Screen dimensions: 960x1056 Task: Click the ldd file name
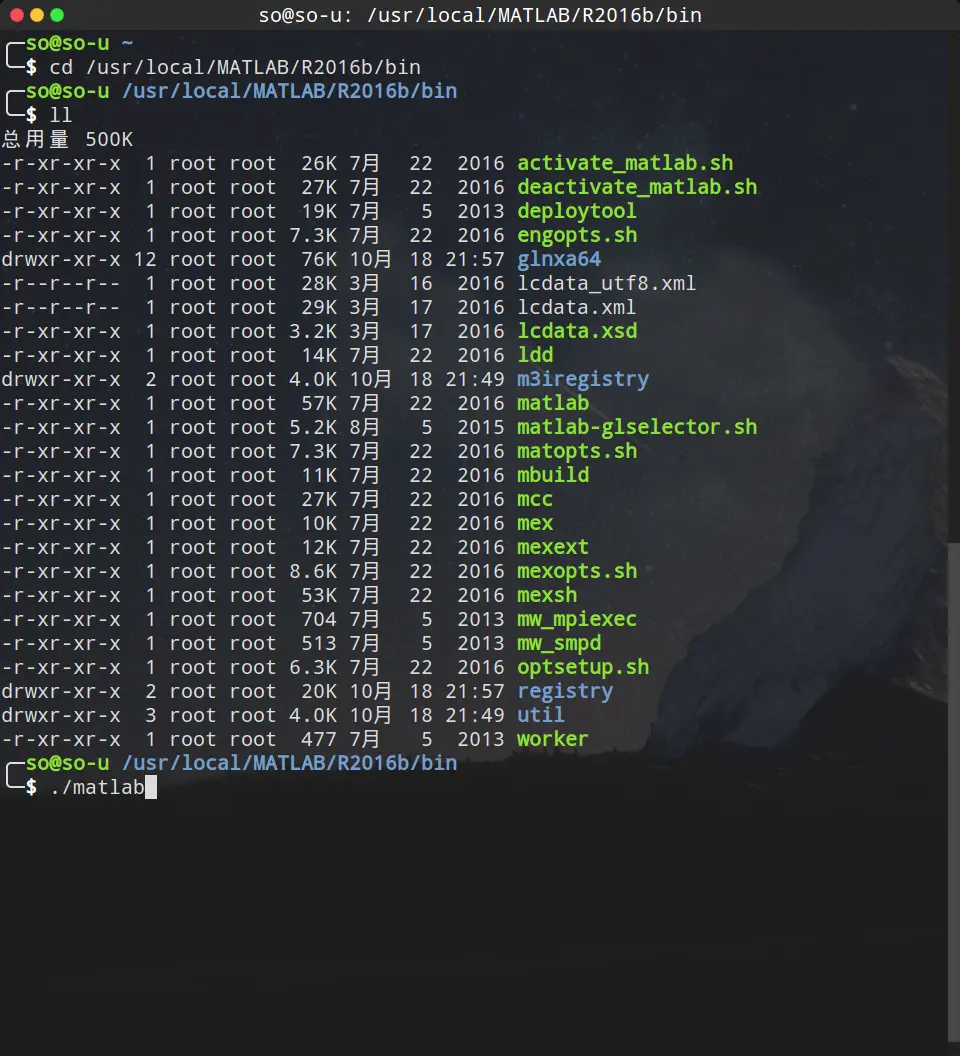click(535, 355)
